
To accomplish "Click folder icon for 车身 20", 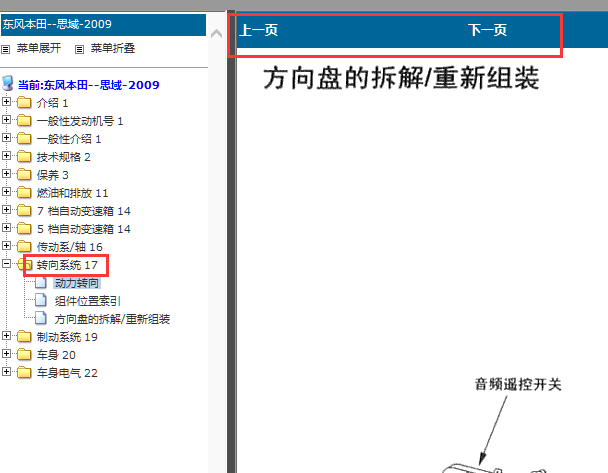I will point(24,355).
